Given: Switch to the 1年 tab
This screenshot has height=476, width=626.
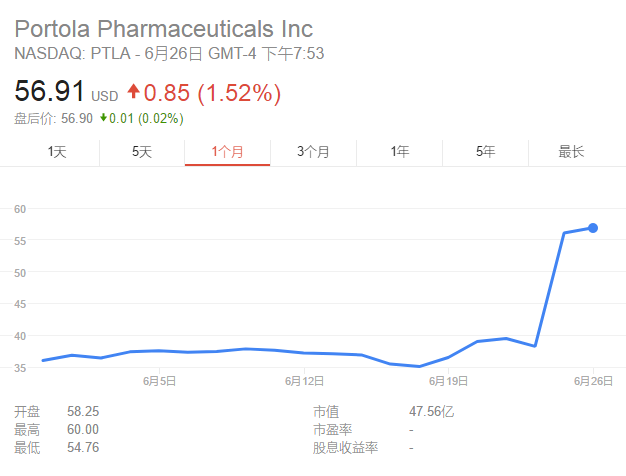Looking at the screenshot, I should click(x=399, y=151).
